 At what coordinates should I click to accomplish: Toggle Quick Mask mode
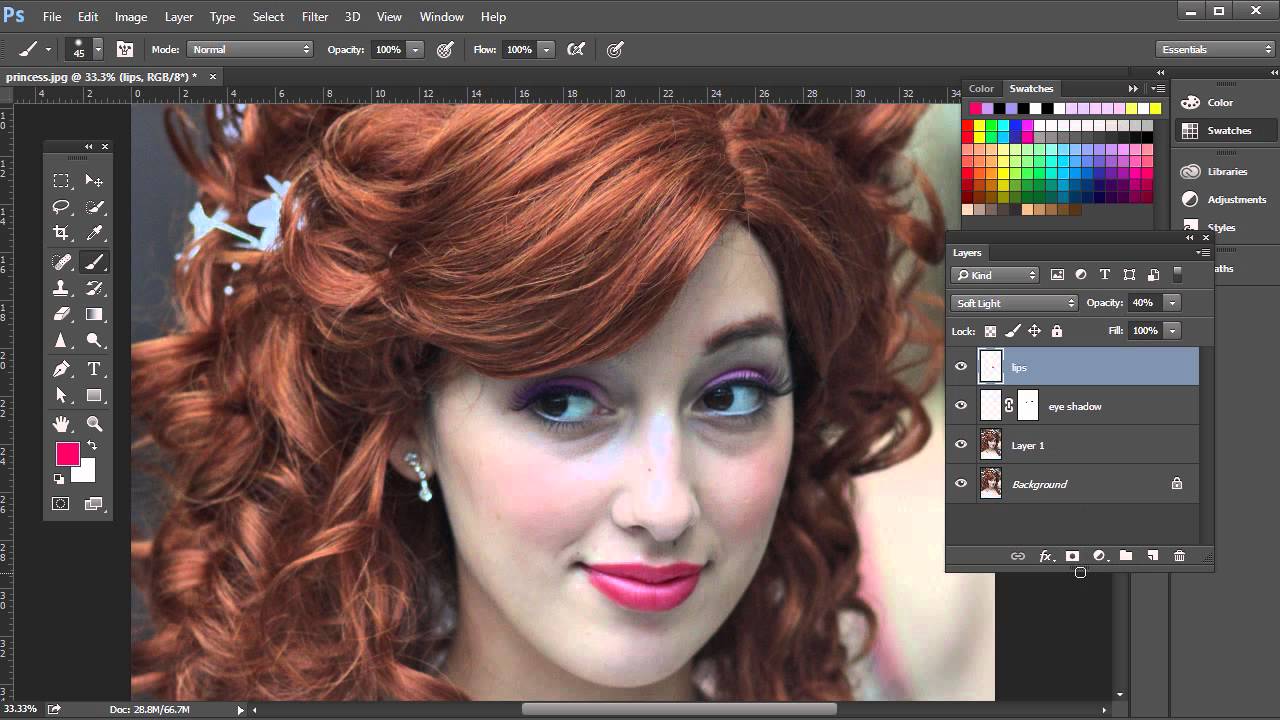[61, 504]
